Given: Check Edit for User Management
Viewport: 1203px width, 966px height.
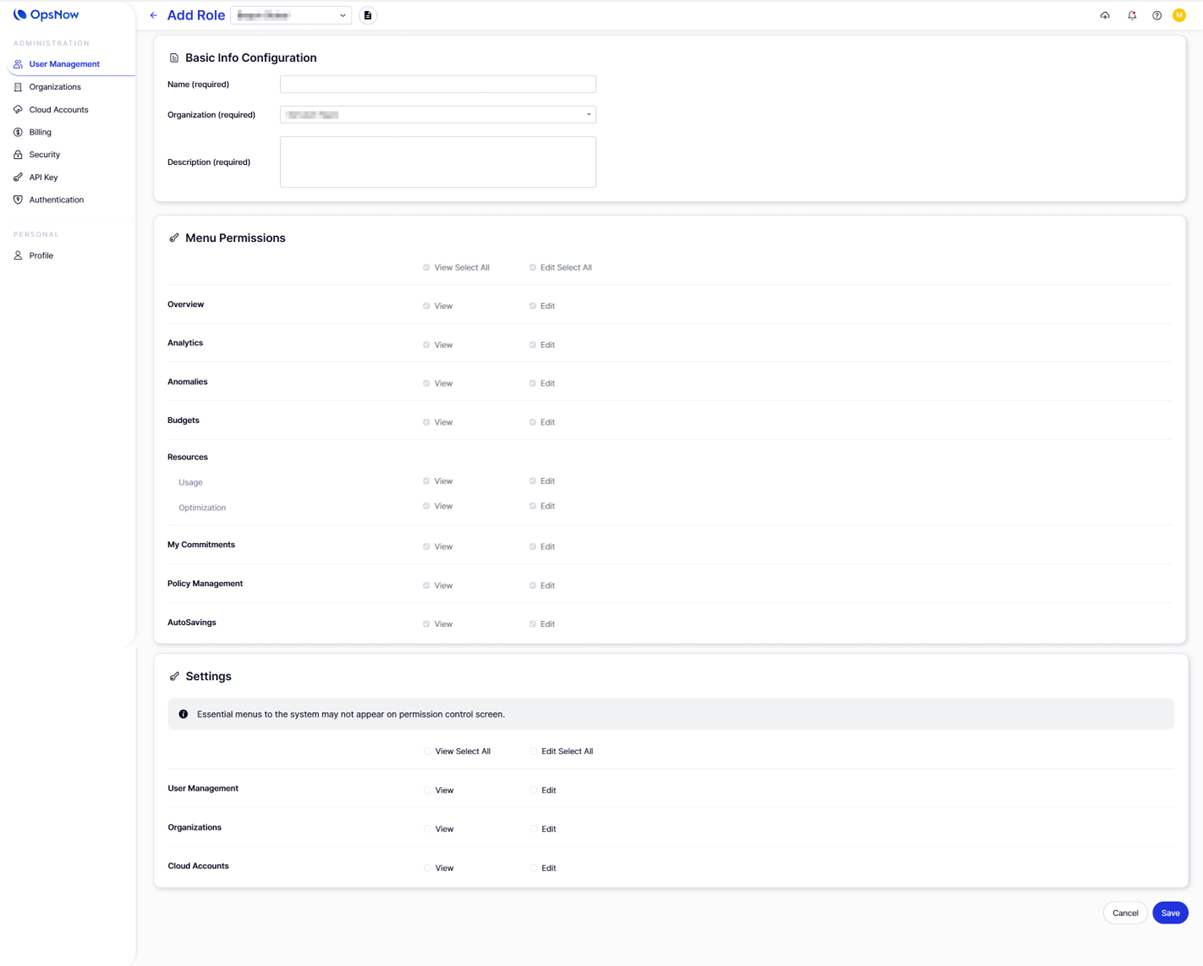Looking at the screenshot, I should coord(534,790).
